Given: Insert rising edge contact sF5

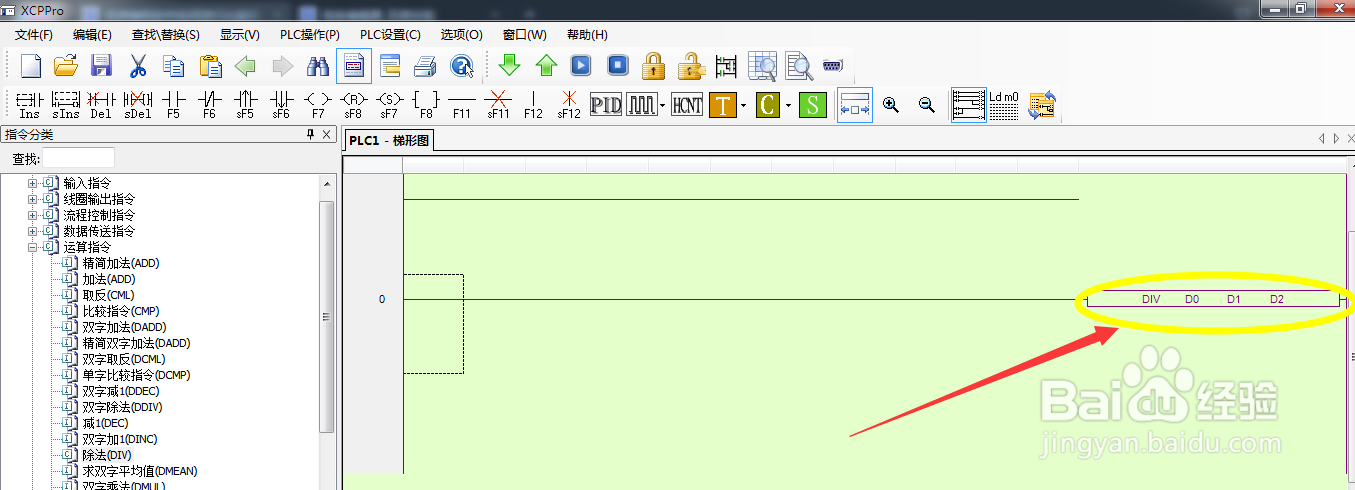Looking at the screenshot, I should pyautogui.click(x=245, y=104).
